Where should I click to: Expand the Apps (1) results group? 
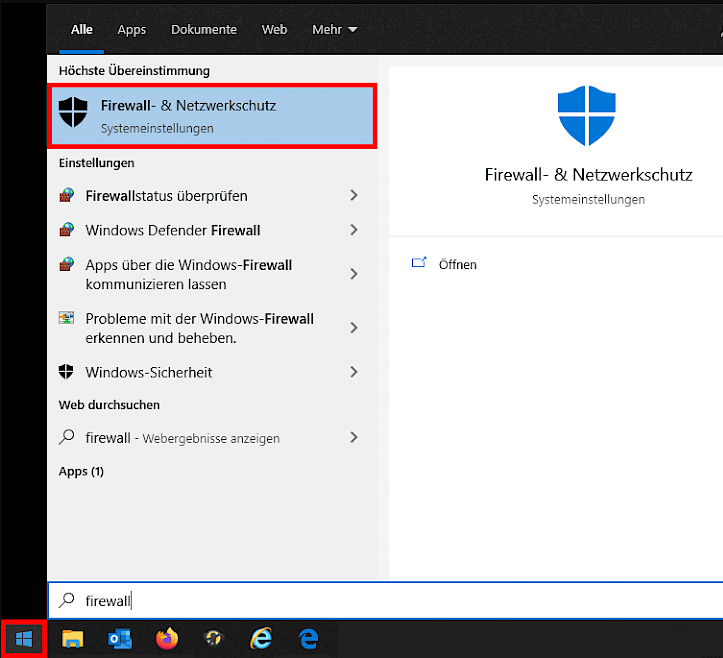point(81,471)
